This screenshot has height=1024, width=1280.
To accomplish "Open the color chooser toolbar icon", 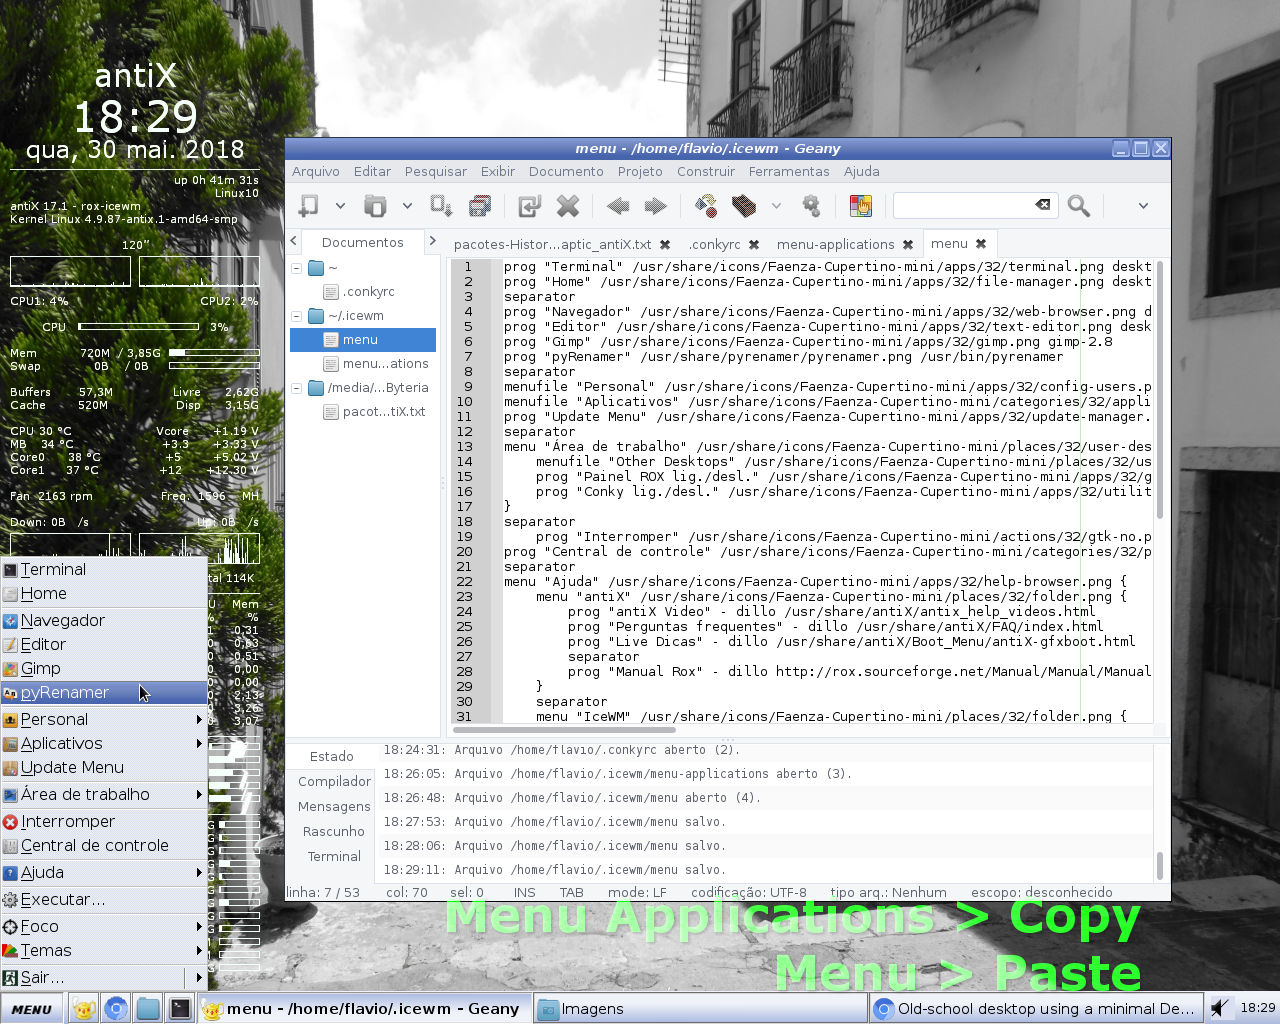I will (x=860, y=206).
